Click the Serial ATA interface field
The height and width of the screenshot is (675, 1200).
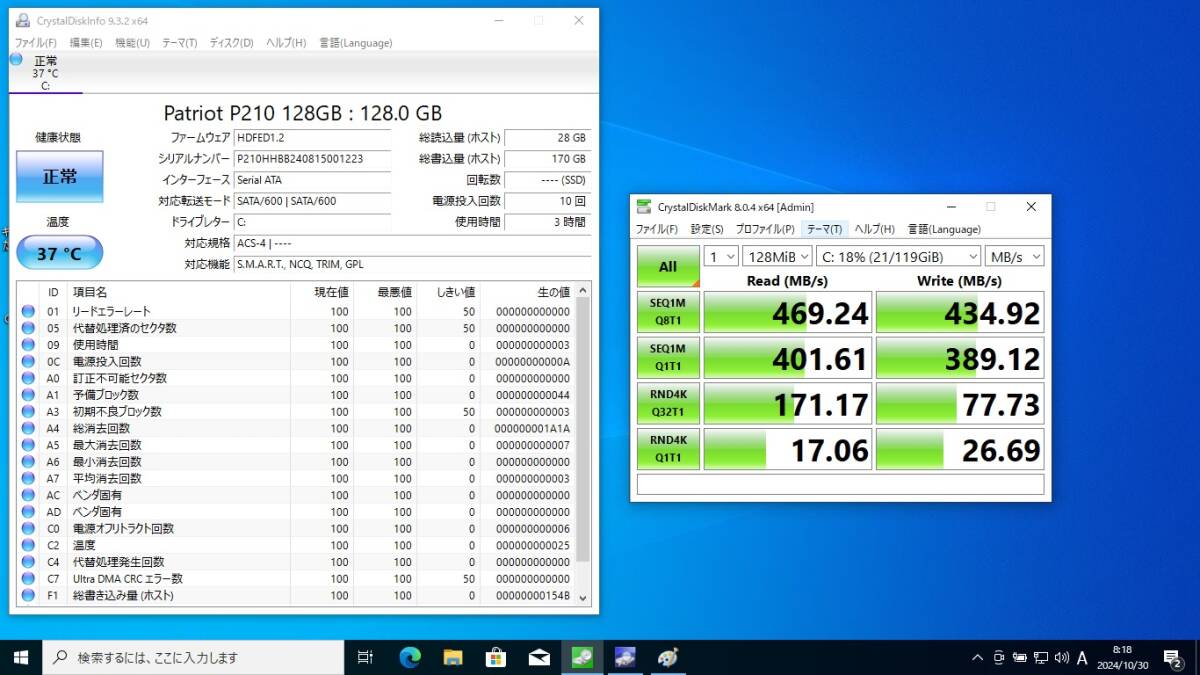(312, 180)
